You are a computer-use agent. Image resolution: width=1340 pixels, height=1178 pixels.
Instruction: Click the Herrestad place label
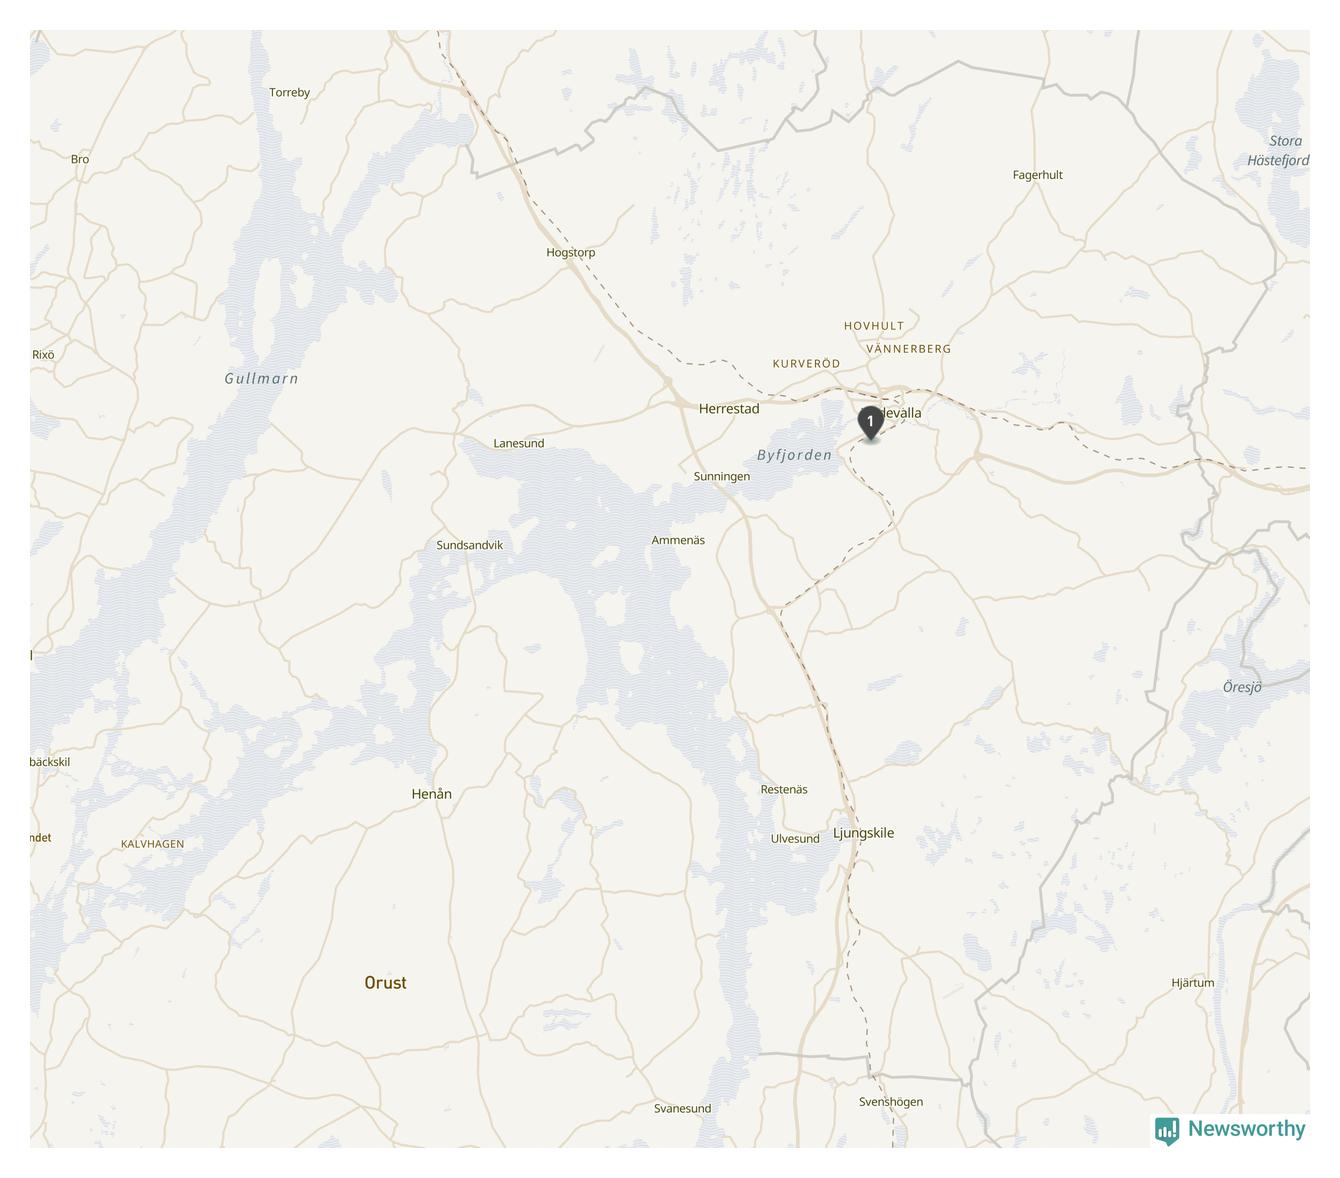click(729, 409)
